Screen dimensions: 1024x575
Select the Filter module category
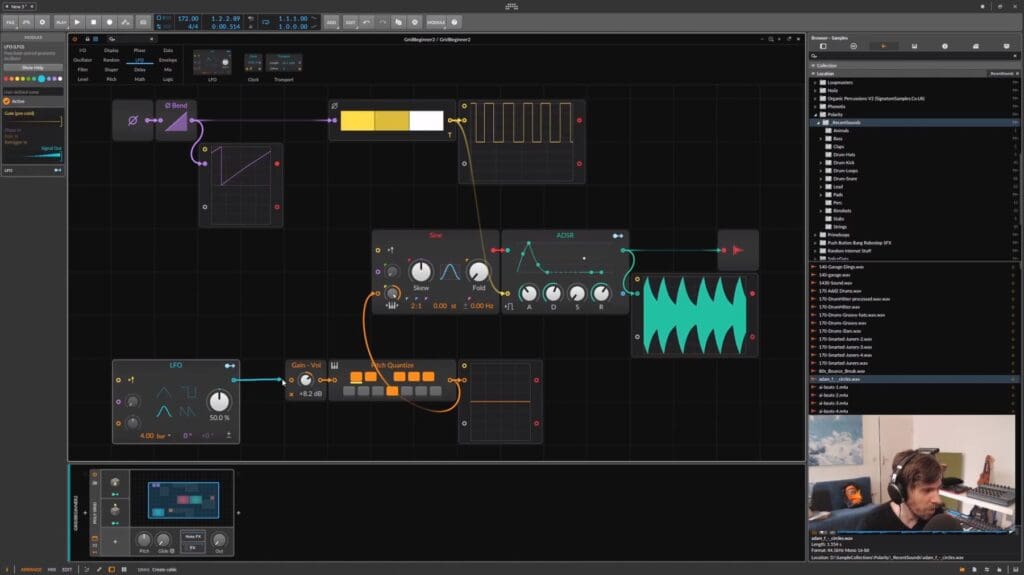(x=82, y=69)
